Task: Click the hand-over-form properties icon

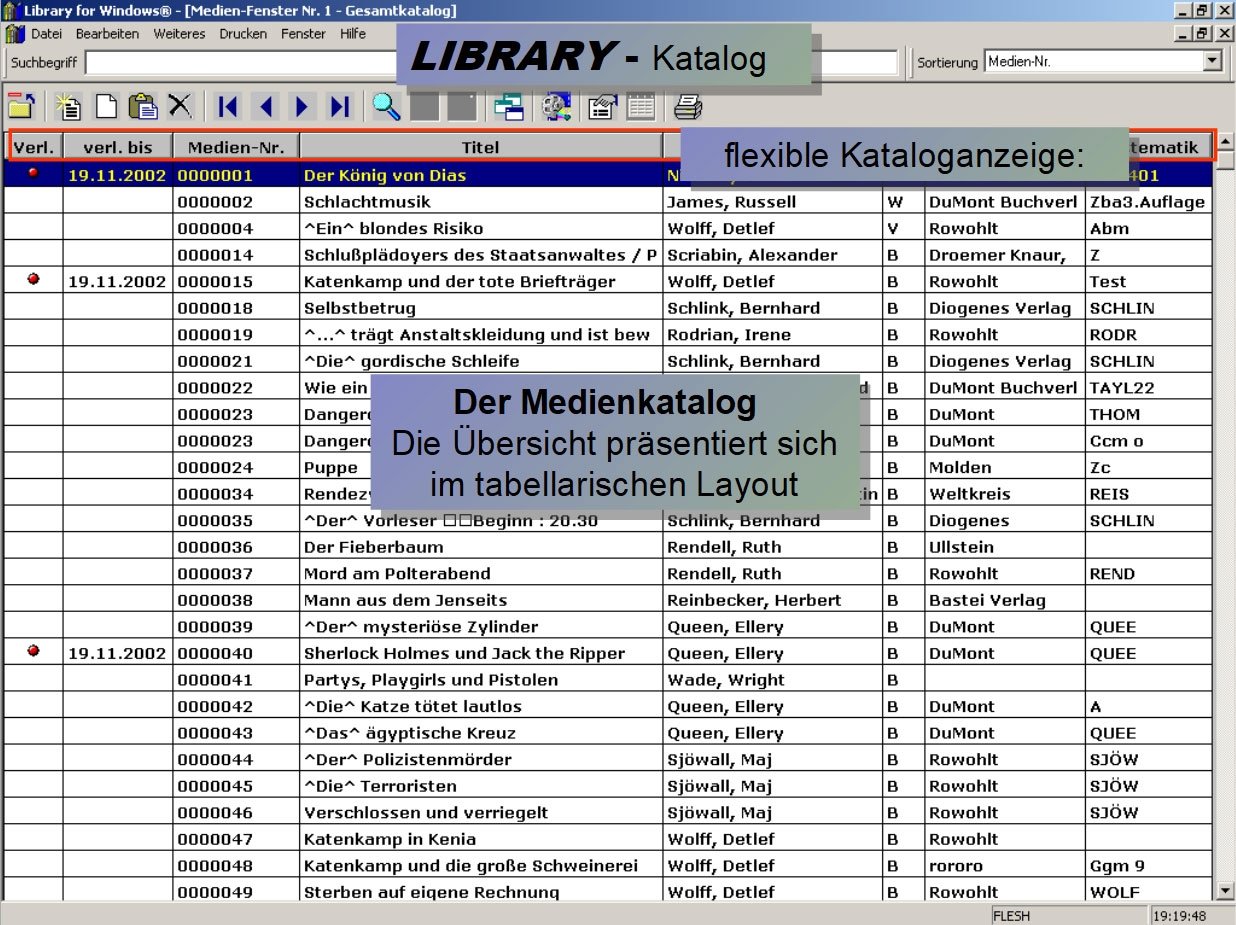Action: [602, 106]
